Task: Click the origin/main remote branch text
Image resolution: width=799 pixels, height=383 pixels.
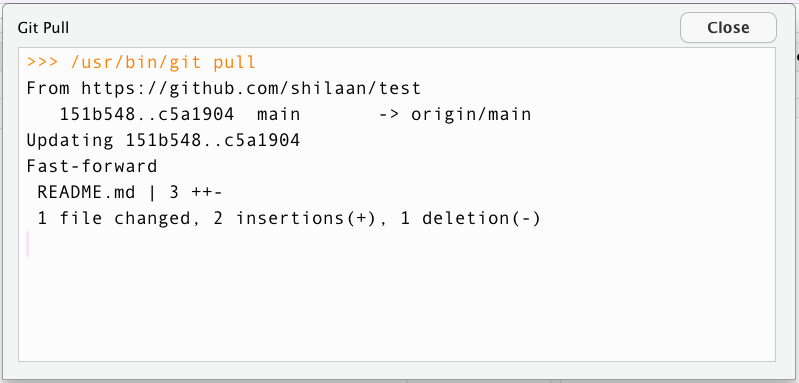Action: point(471,115)
